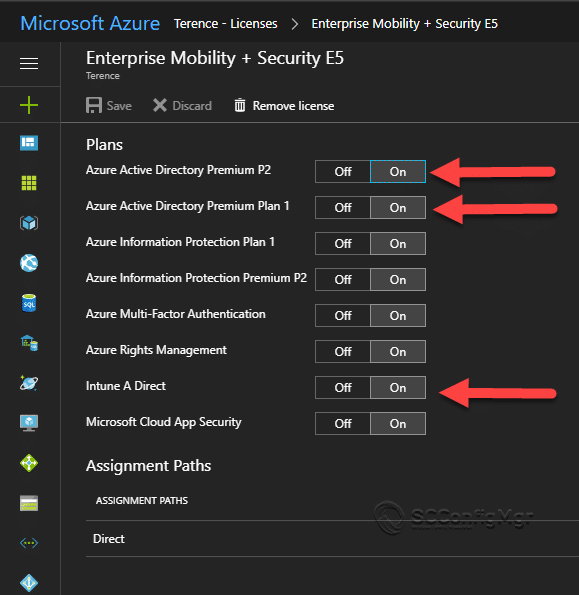
Task: Turn on Azure Active Directory Premium P2
Action: 398,172
